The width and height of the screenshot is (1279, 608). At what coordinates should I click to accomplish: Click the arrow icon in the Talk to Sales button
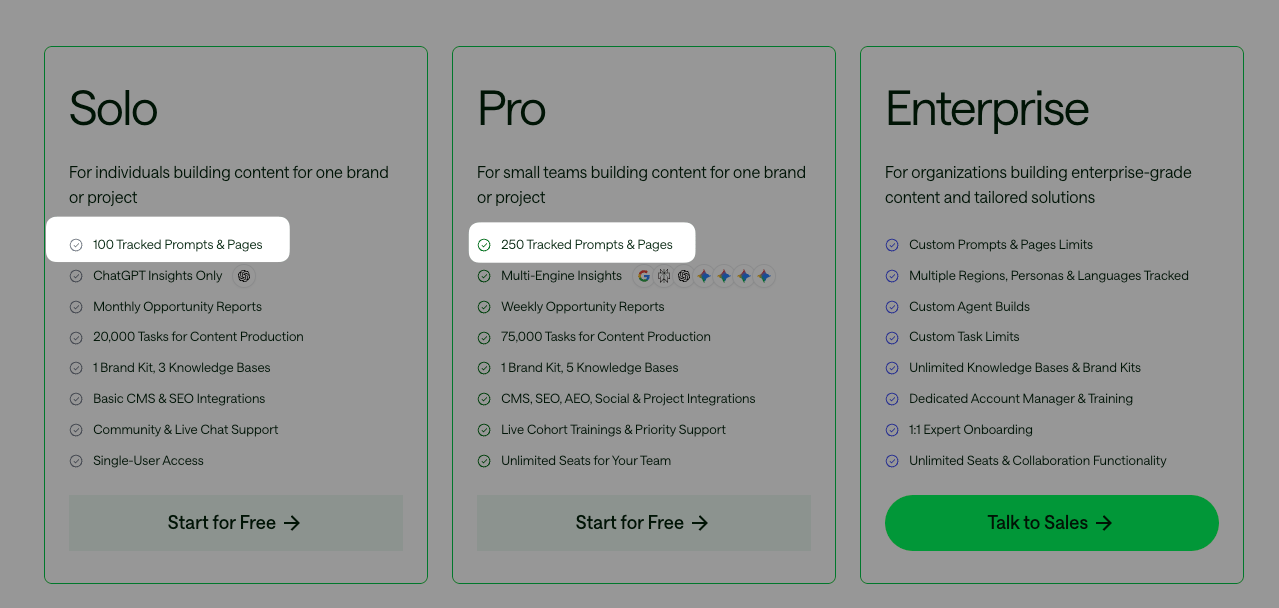pos(1104,523)
